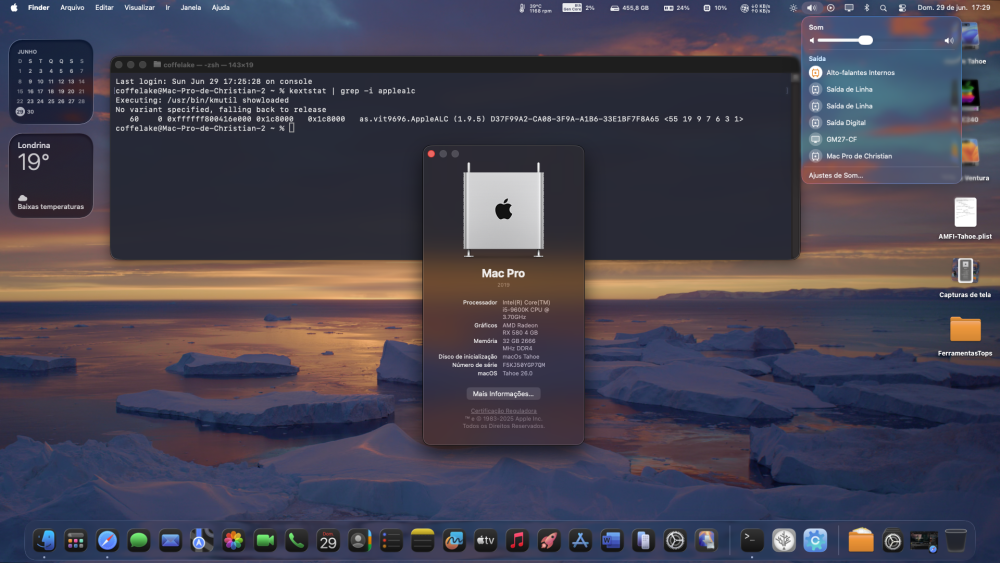
Task: Launch Terminal from the Dock
Action: tap(752, 541)
